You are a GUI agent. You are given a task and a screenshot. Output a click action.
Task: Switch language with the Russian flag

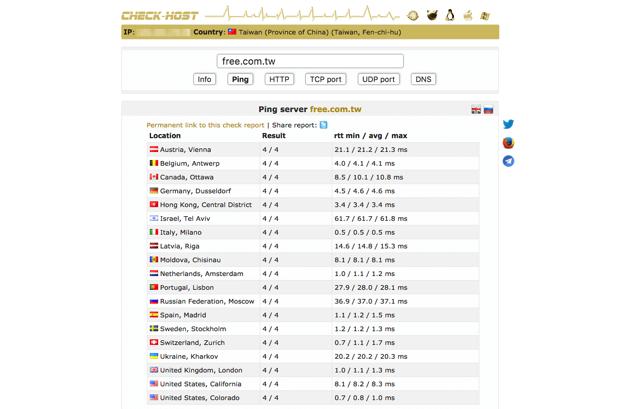[x=488, y=110]
